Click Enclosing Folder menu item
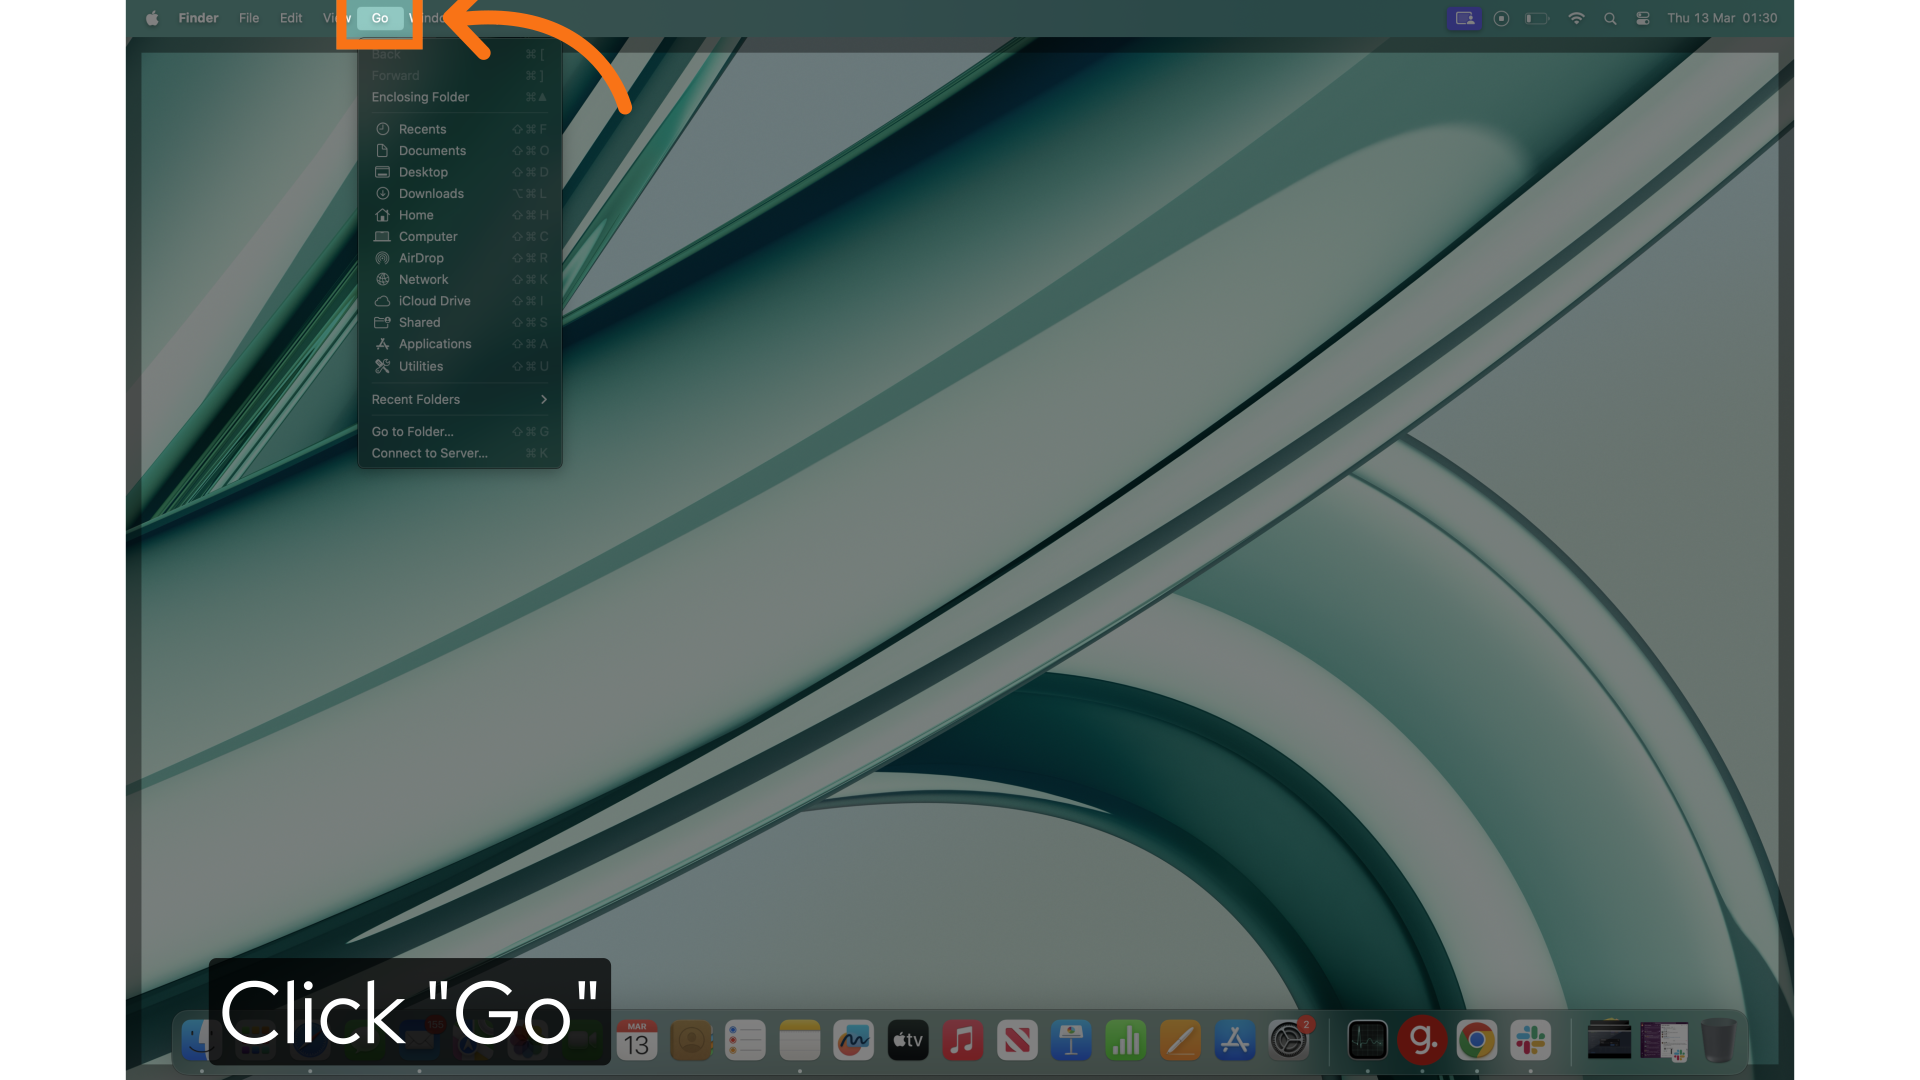The image size is (1920, 1080). pos(420,97)
